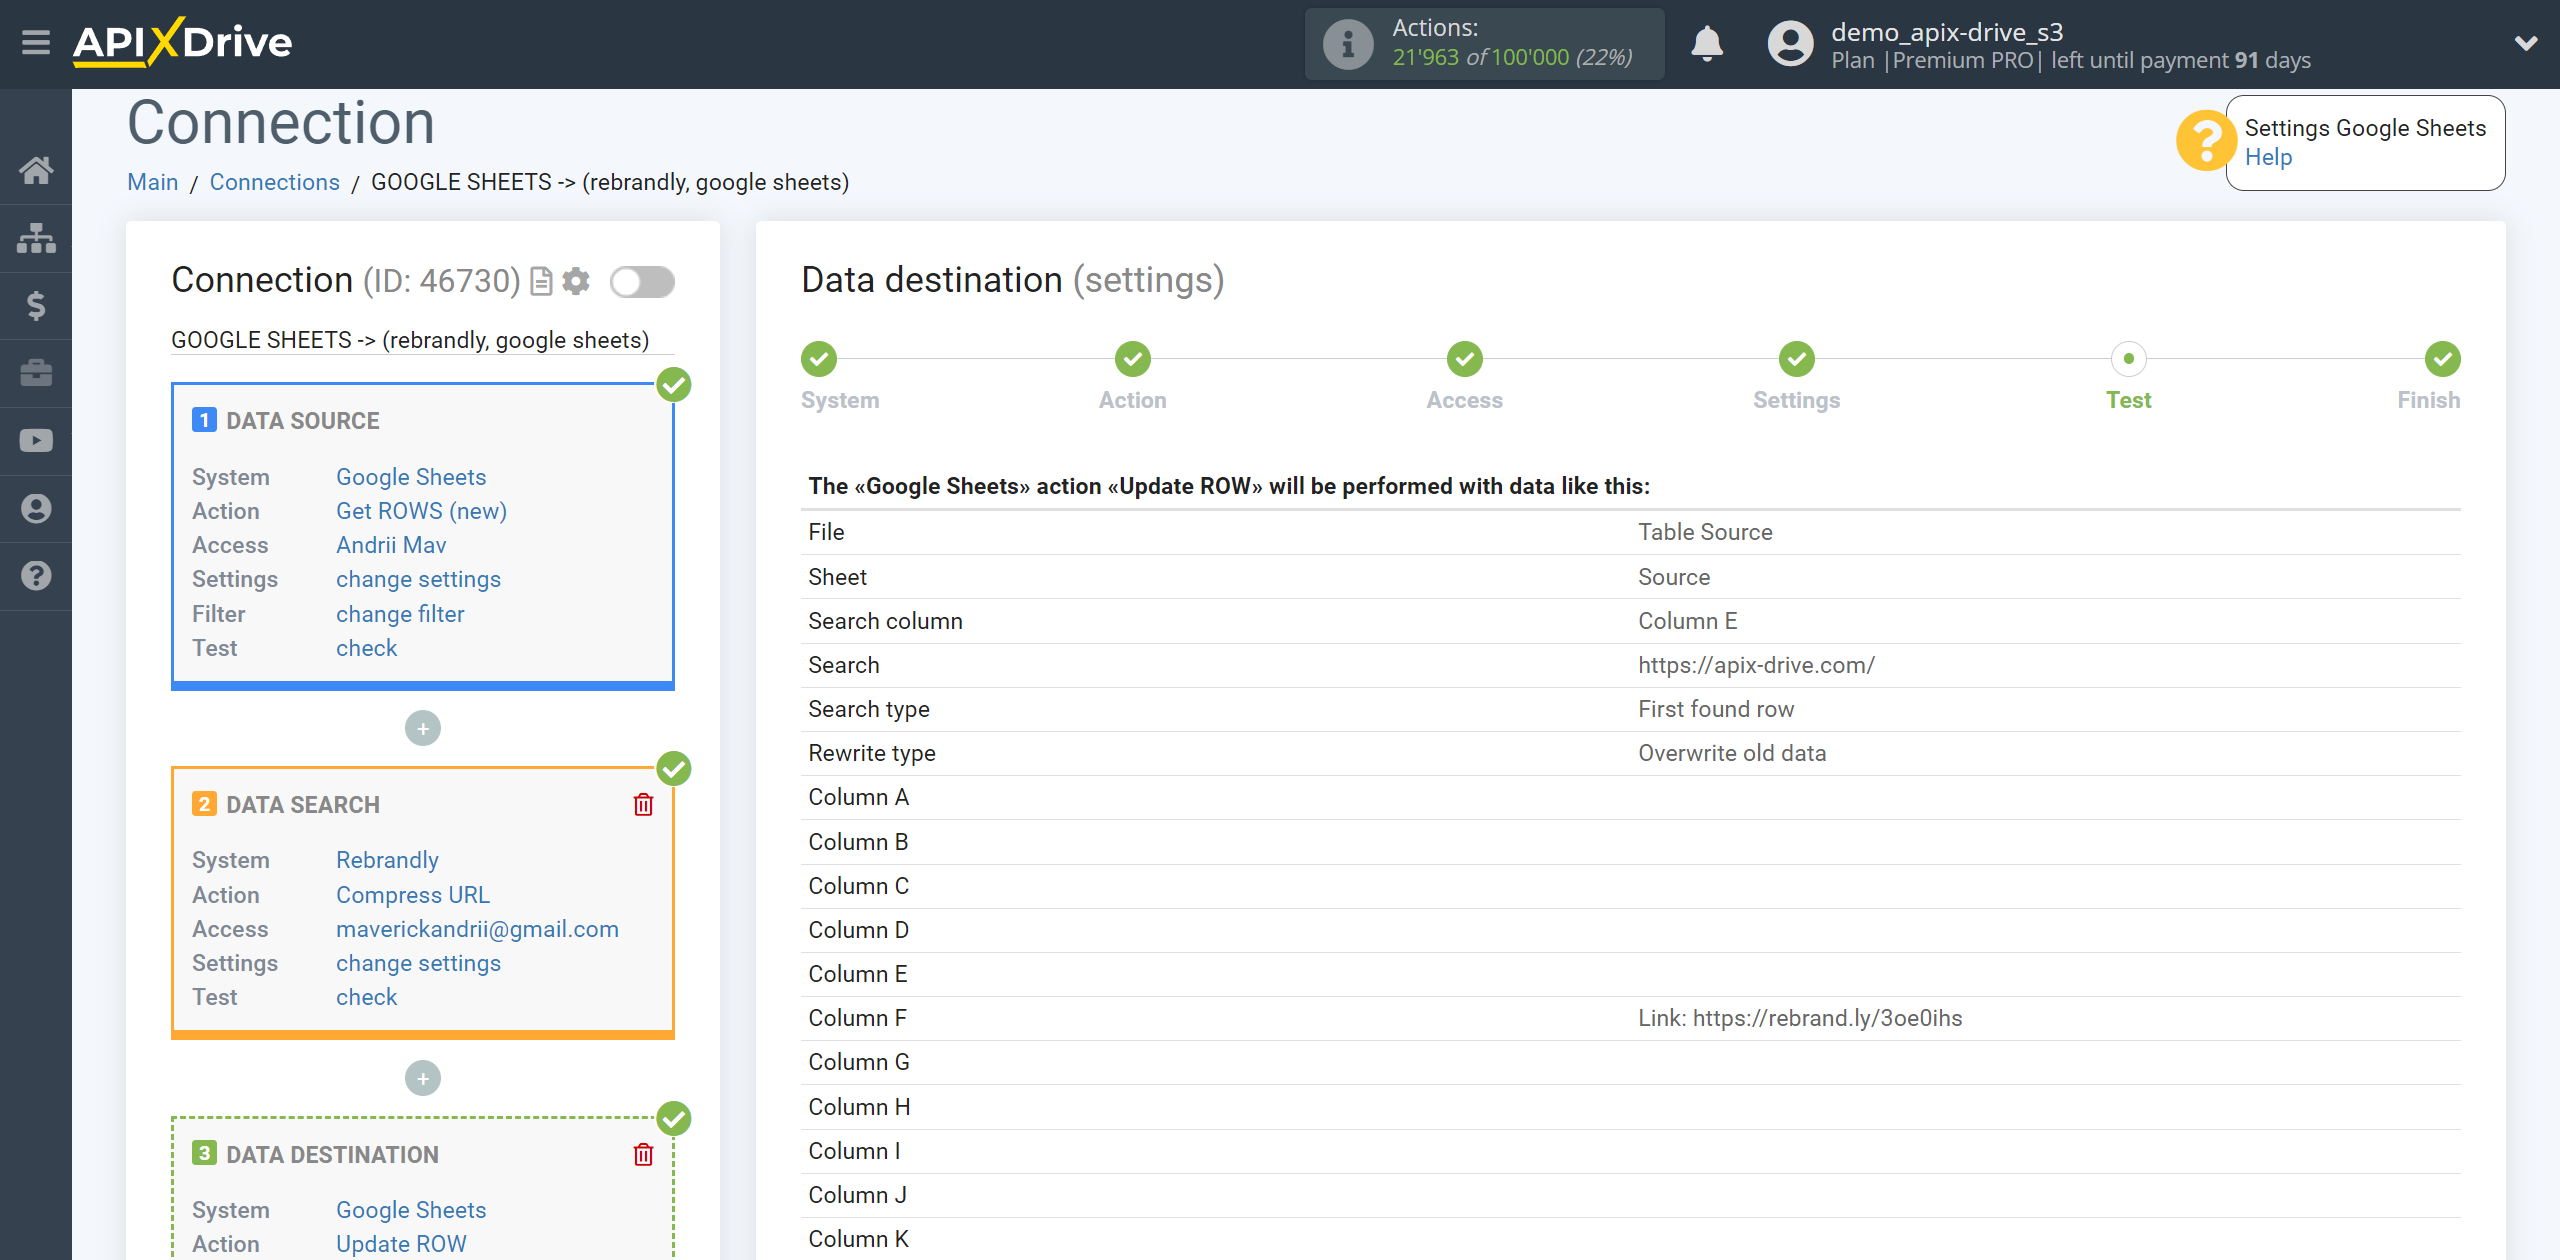Open the connection notes document icon
2560x1260 pixels.
click(x=541, y=282)
